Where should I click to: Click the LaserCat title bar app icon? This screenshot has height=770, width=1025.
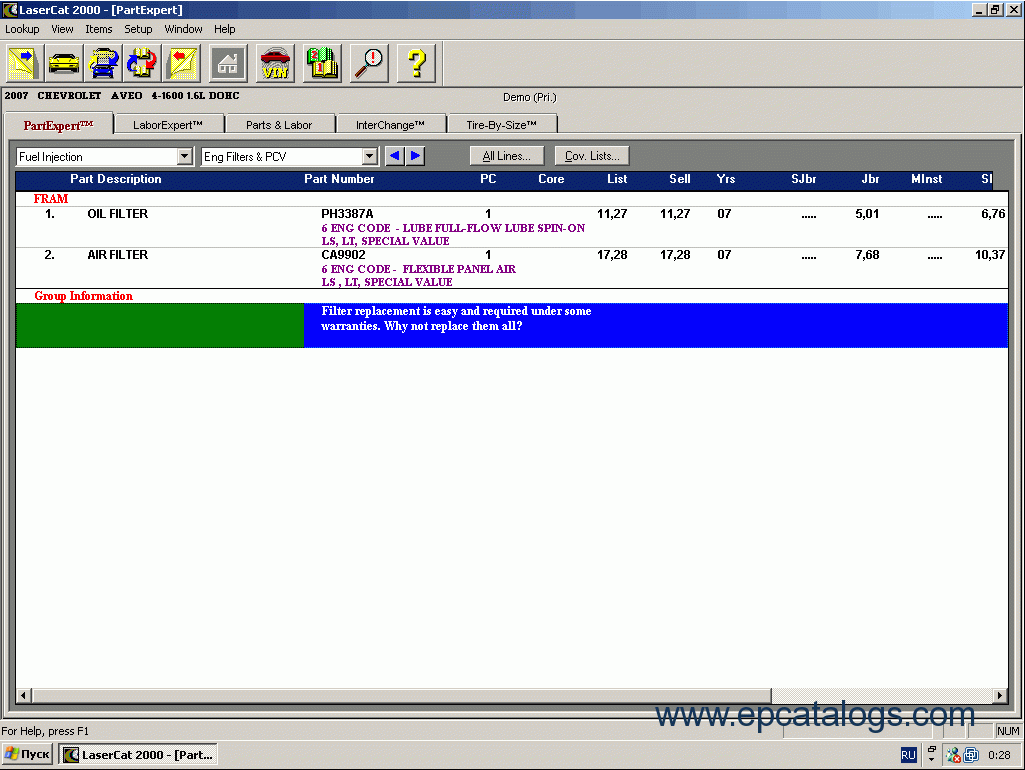[10, 10]
